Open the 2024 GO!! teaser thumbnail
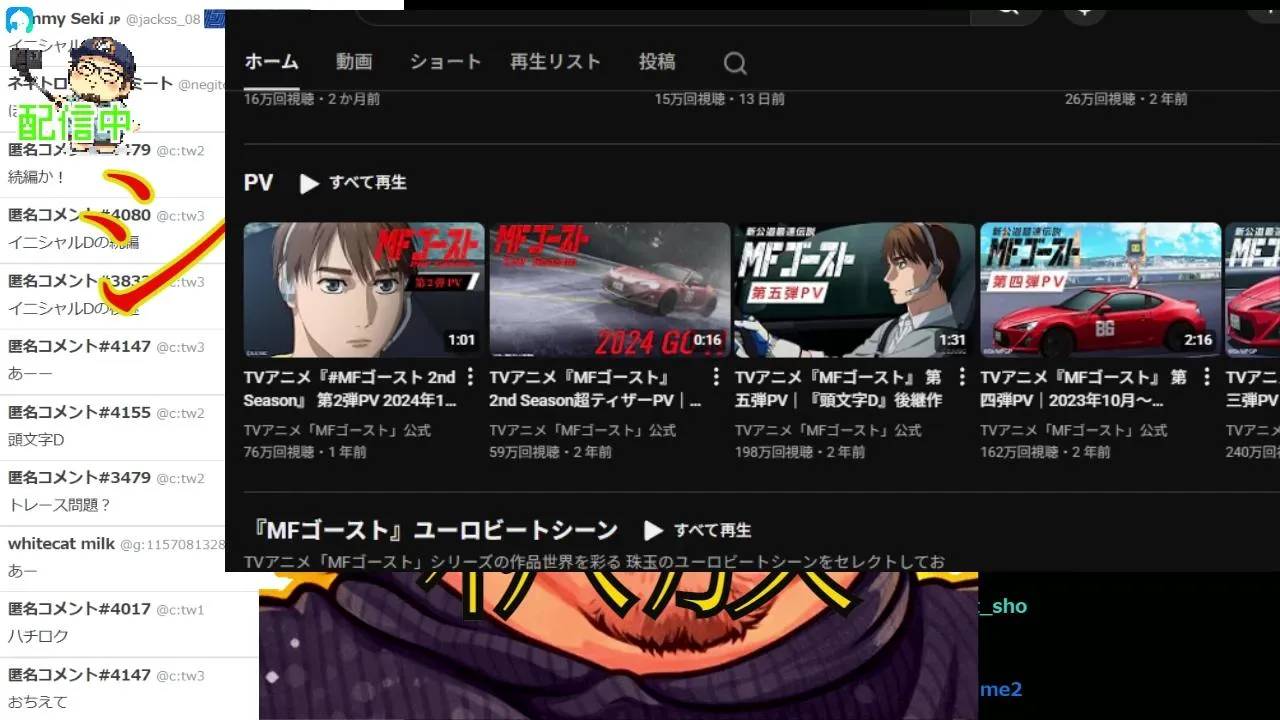Screen dimensions: 1280x720 click(x=609, y=290)
